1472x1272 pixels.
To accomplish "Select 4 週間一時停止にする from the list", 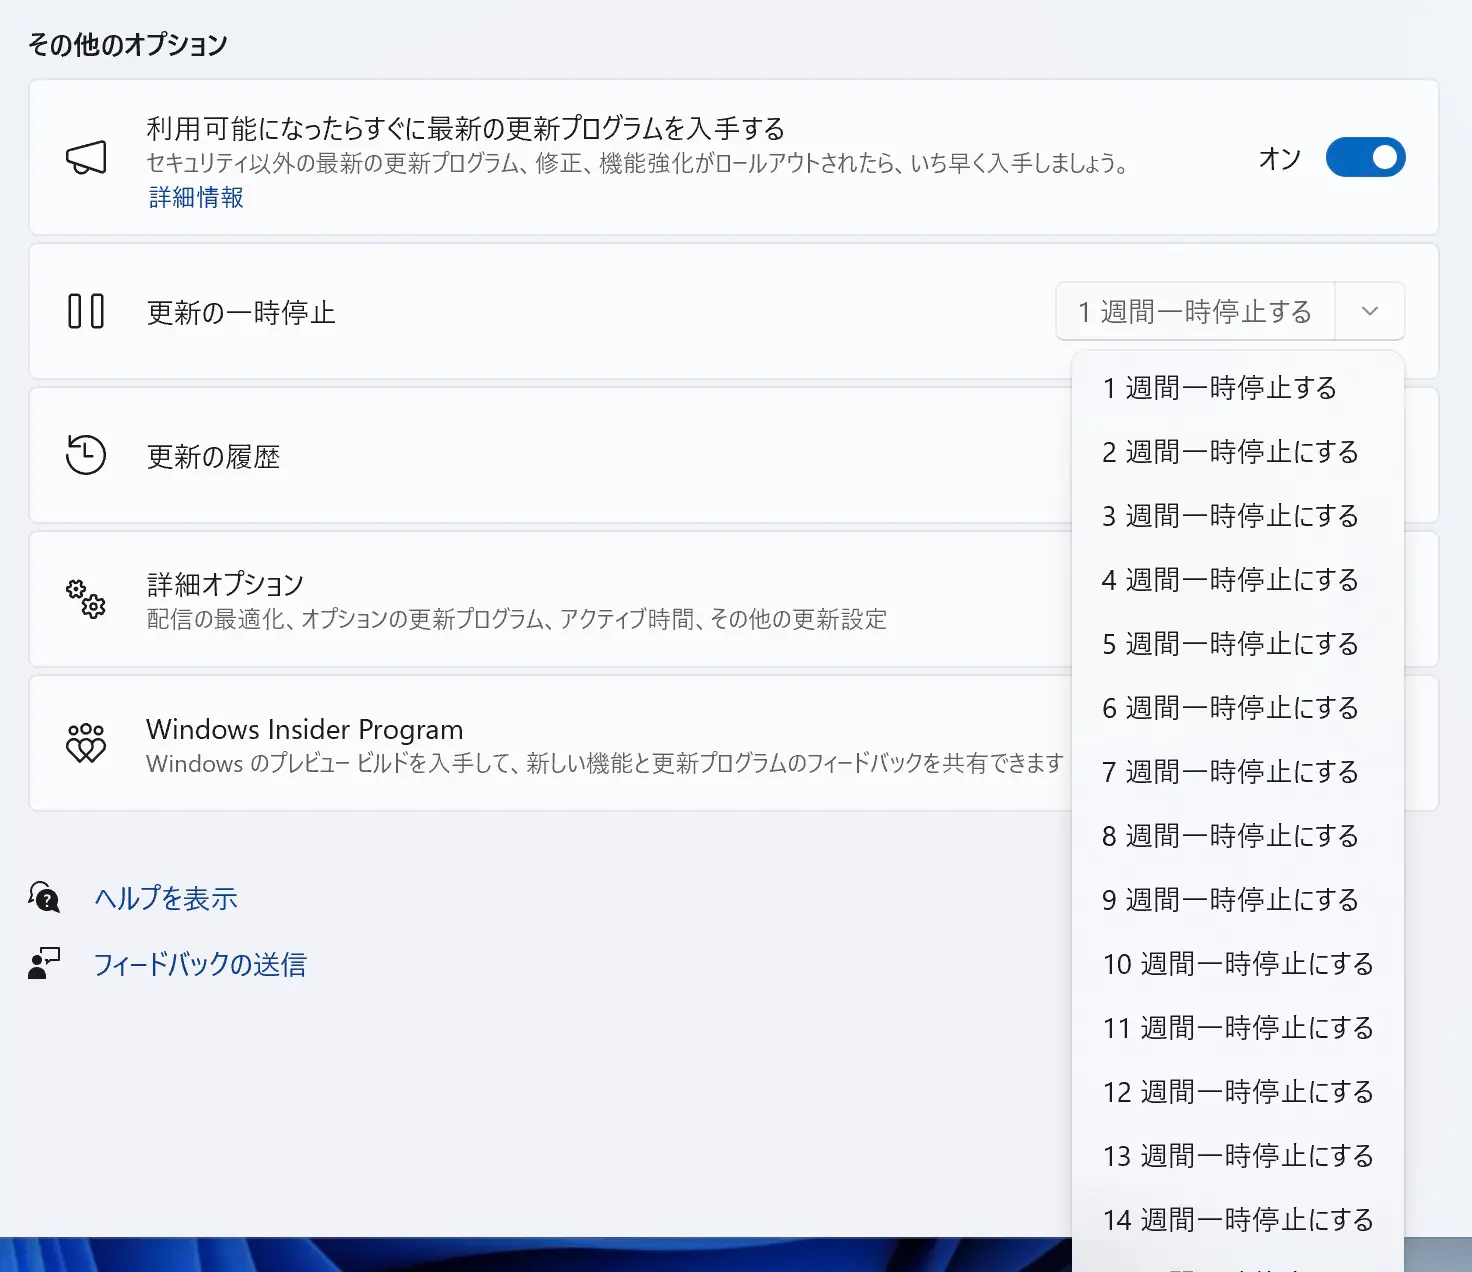I will 1230,580.
